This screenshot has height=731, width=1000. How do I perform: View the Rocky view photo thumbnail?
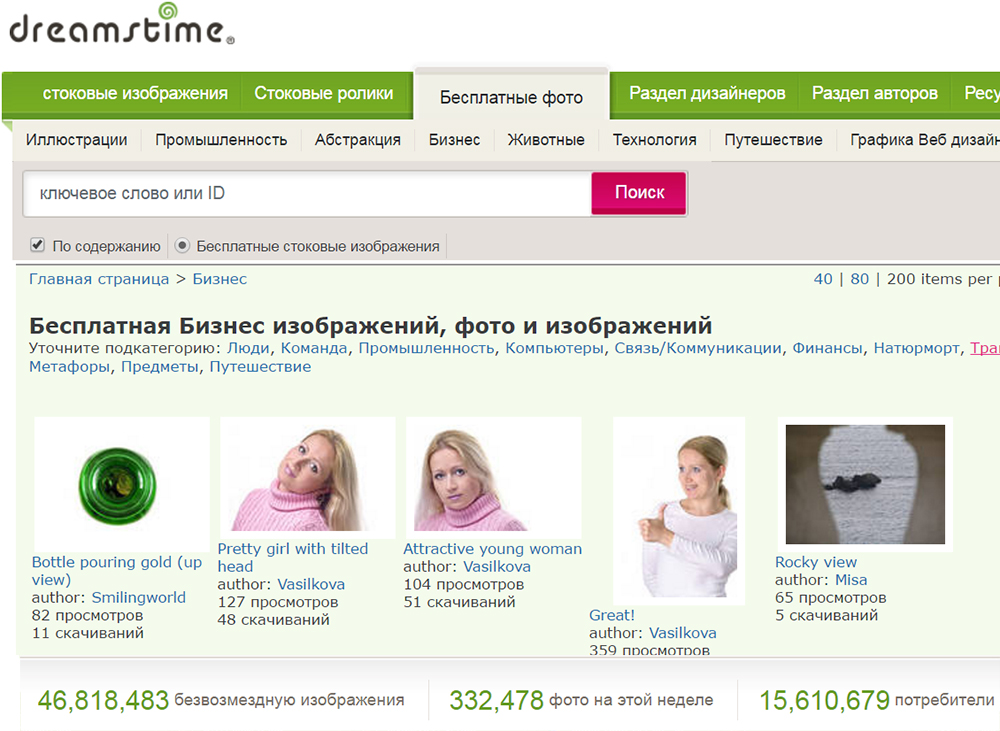tap(865, 482)
